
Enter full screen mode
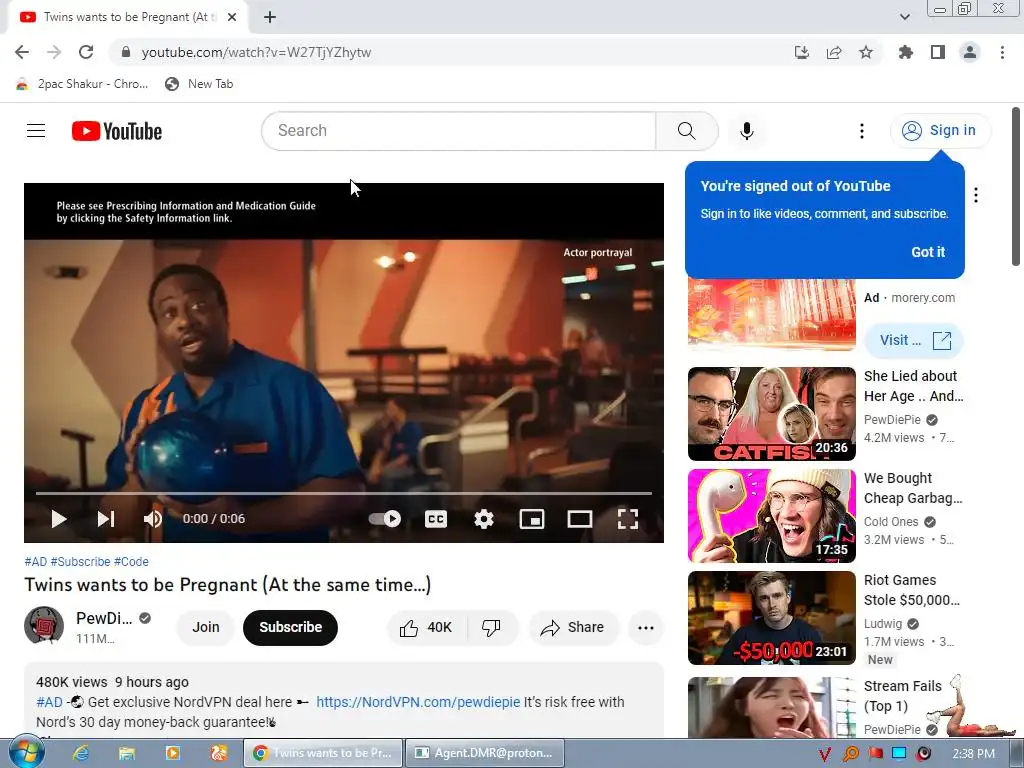(x=628, y=519)
